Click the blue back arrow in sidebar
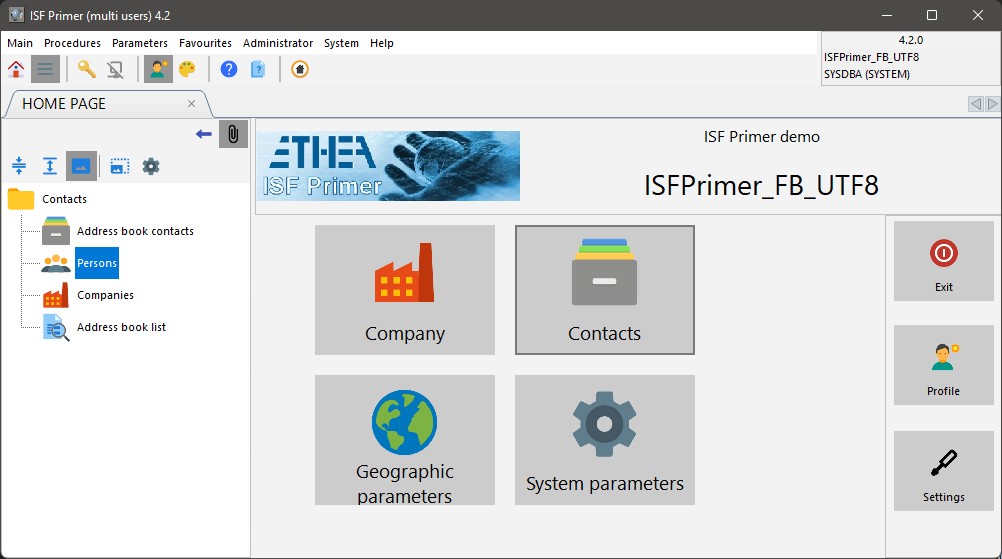 tap(204, 134)
